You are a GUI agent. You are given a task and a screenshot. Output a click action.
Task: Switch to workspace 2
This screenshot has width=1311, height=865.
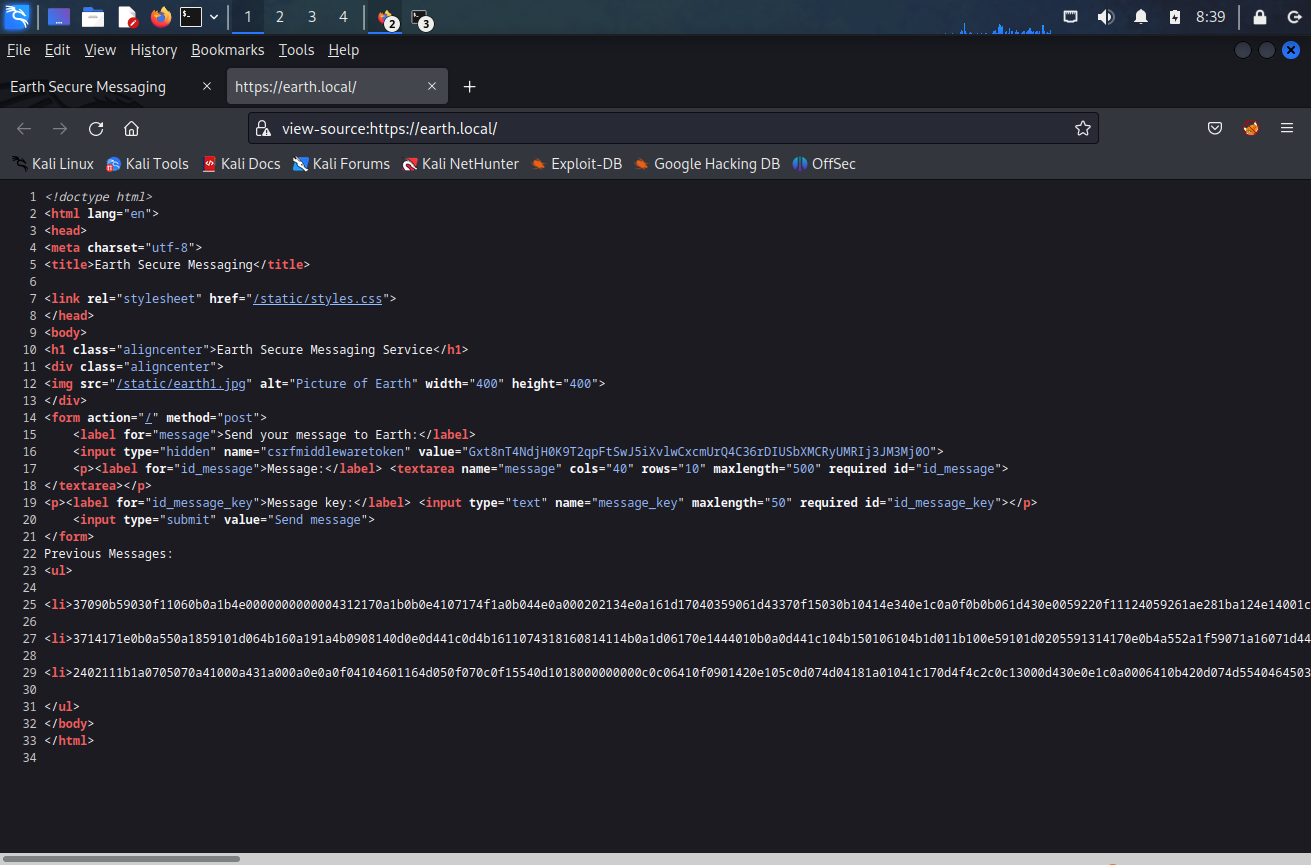[280, 17]
